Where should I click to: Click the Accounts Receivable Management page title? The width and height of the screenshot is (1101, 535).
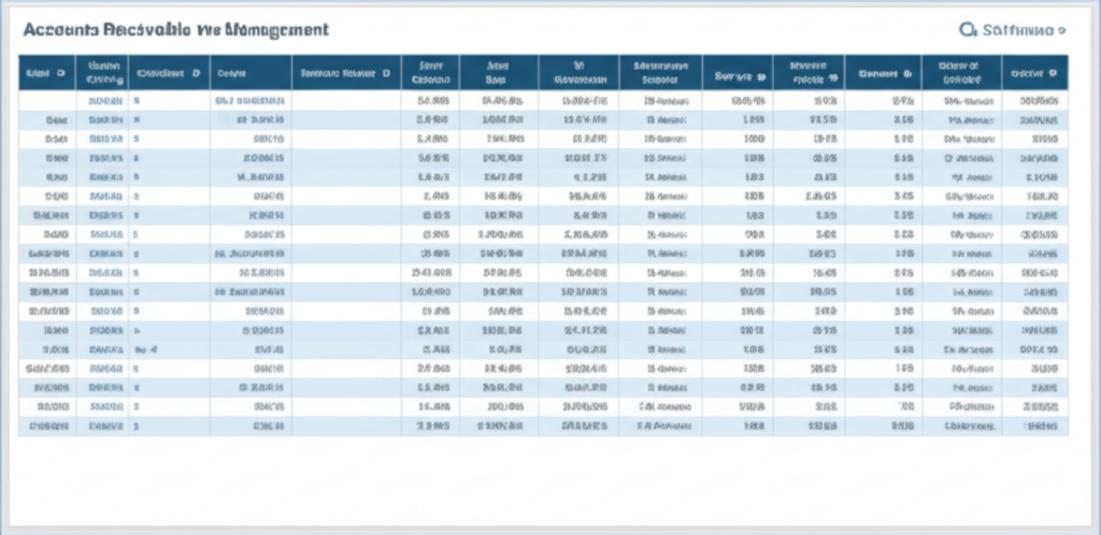coord(176,30)
